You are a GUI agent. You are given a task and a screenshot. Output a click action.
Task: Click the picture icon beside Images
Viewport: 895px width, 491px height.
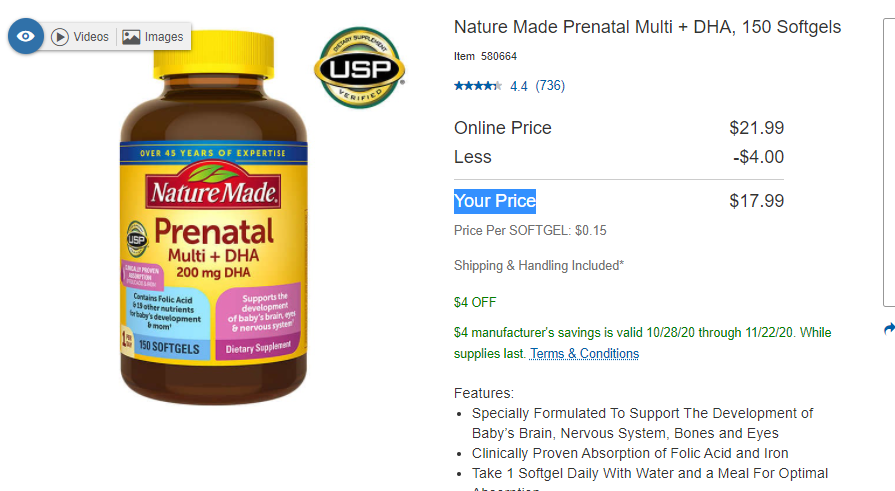tap(131, 37)
